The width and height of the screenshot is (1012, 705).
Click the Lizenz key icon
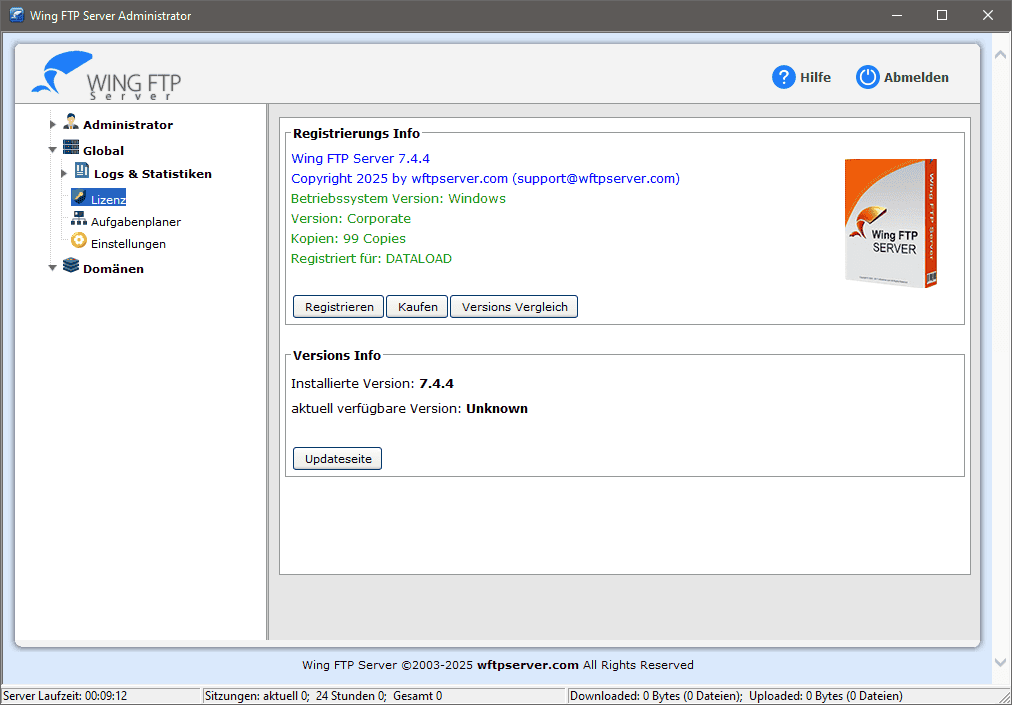(x=80, y=197)
